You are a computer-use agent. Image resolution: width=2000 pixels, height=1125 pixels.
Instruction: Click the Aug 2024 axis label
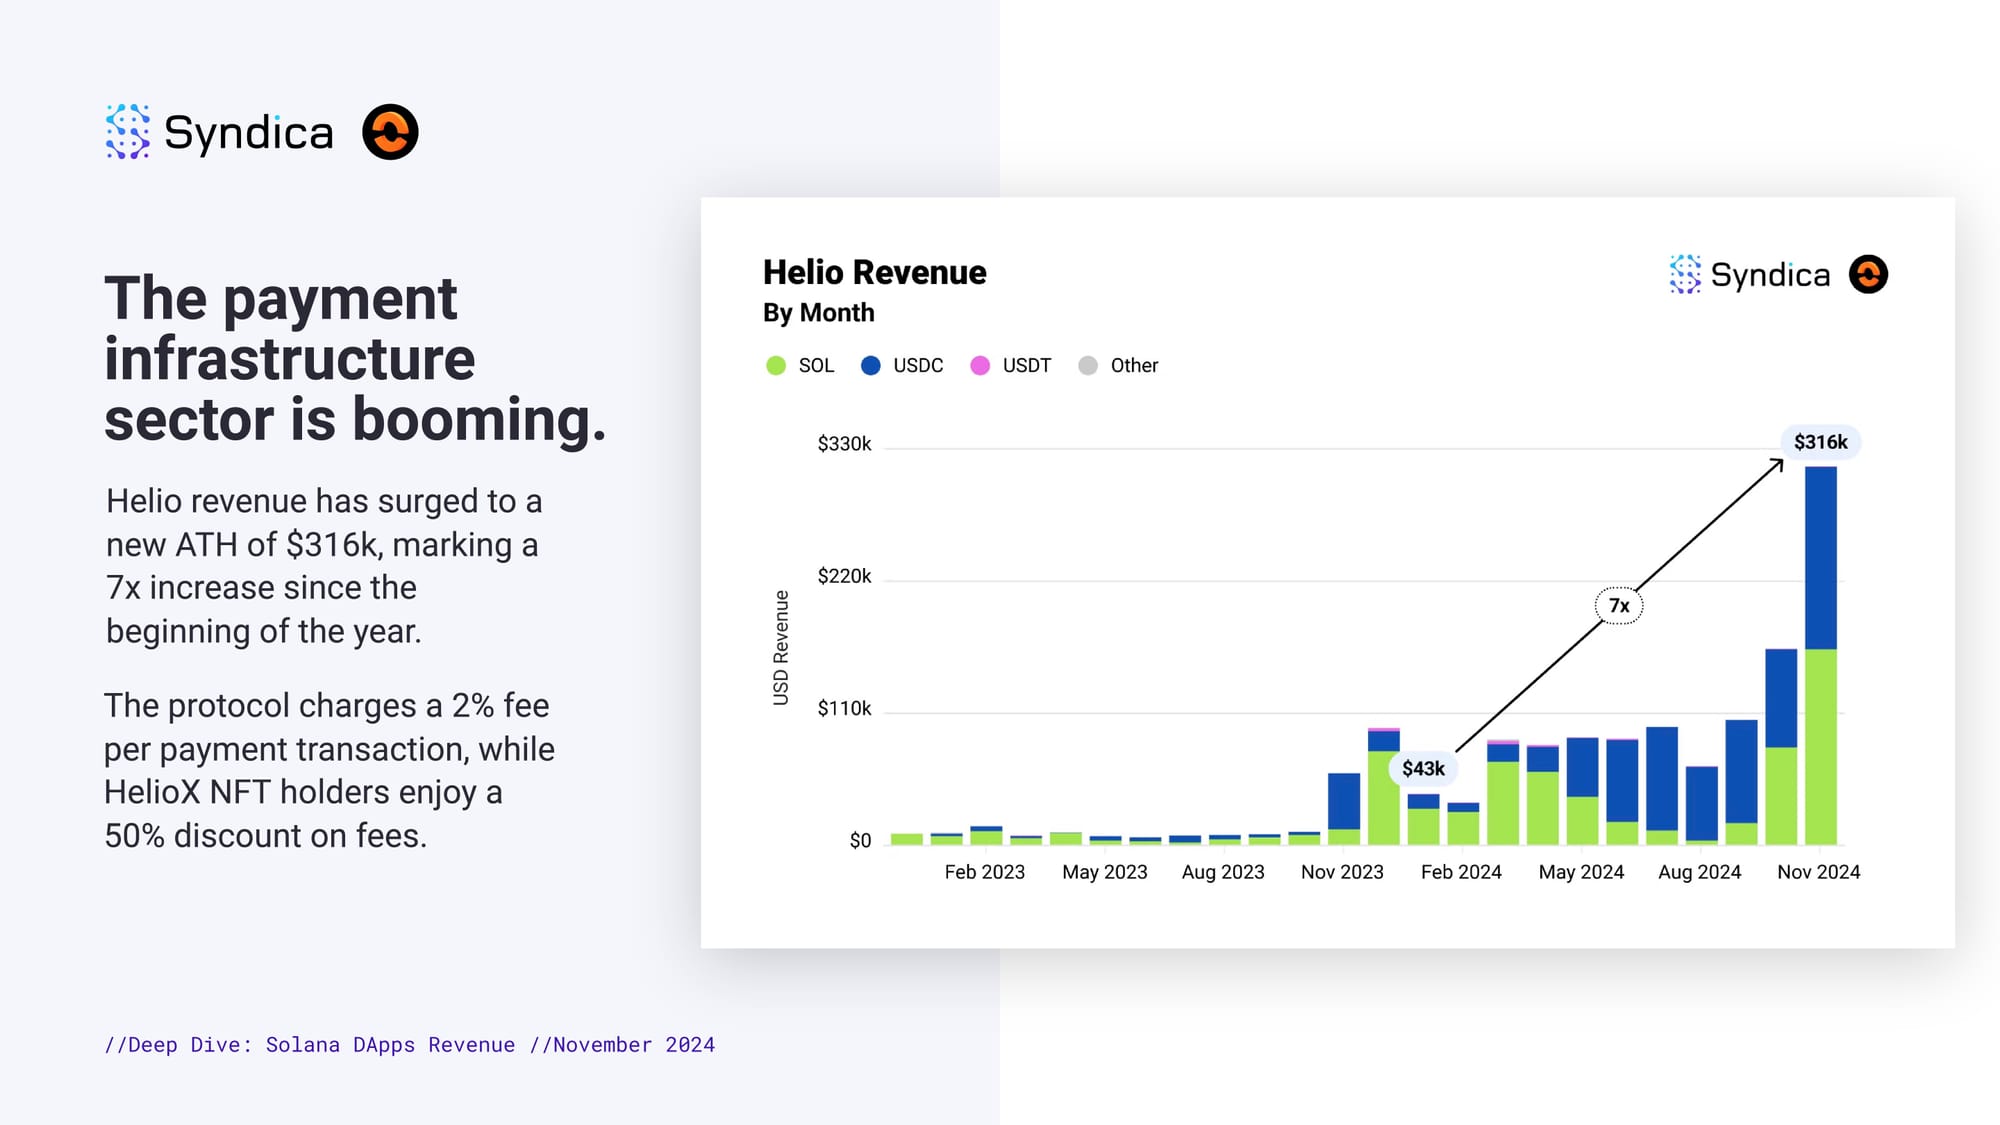(1699, 872)
